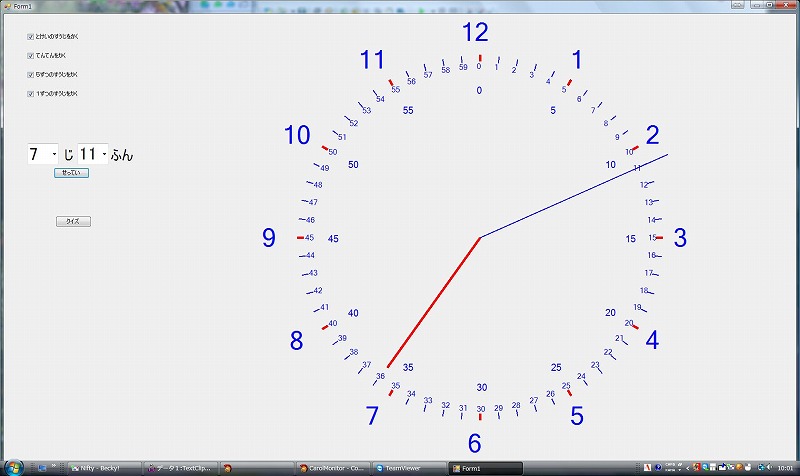The image size is (800, 476).
Task: Click the large hour number 9
Action: pyautogui.click(x=269, y=238)
